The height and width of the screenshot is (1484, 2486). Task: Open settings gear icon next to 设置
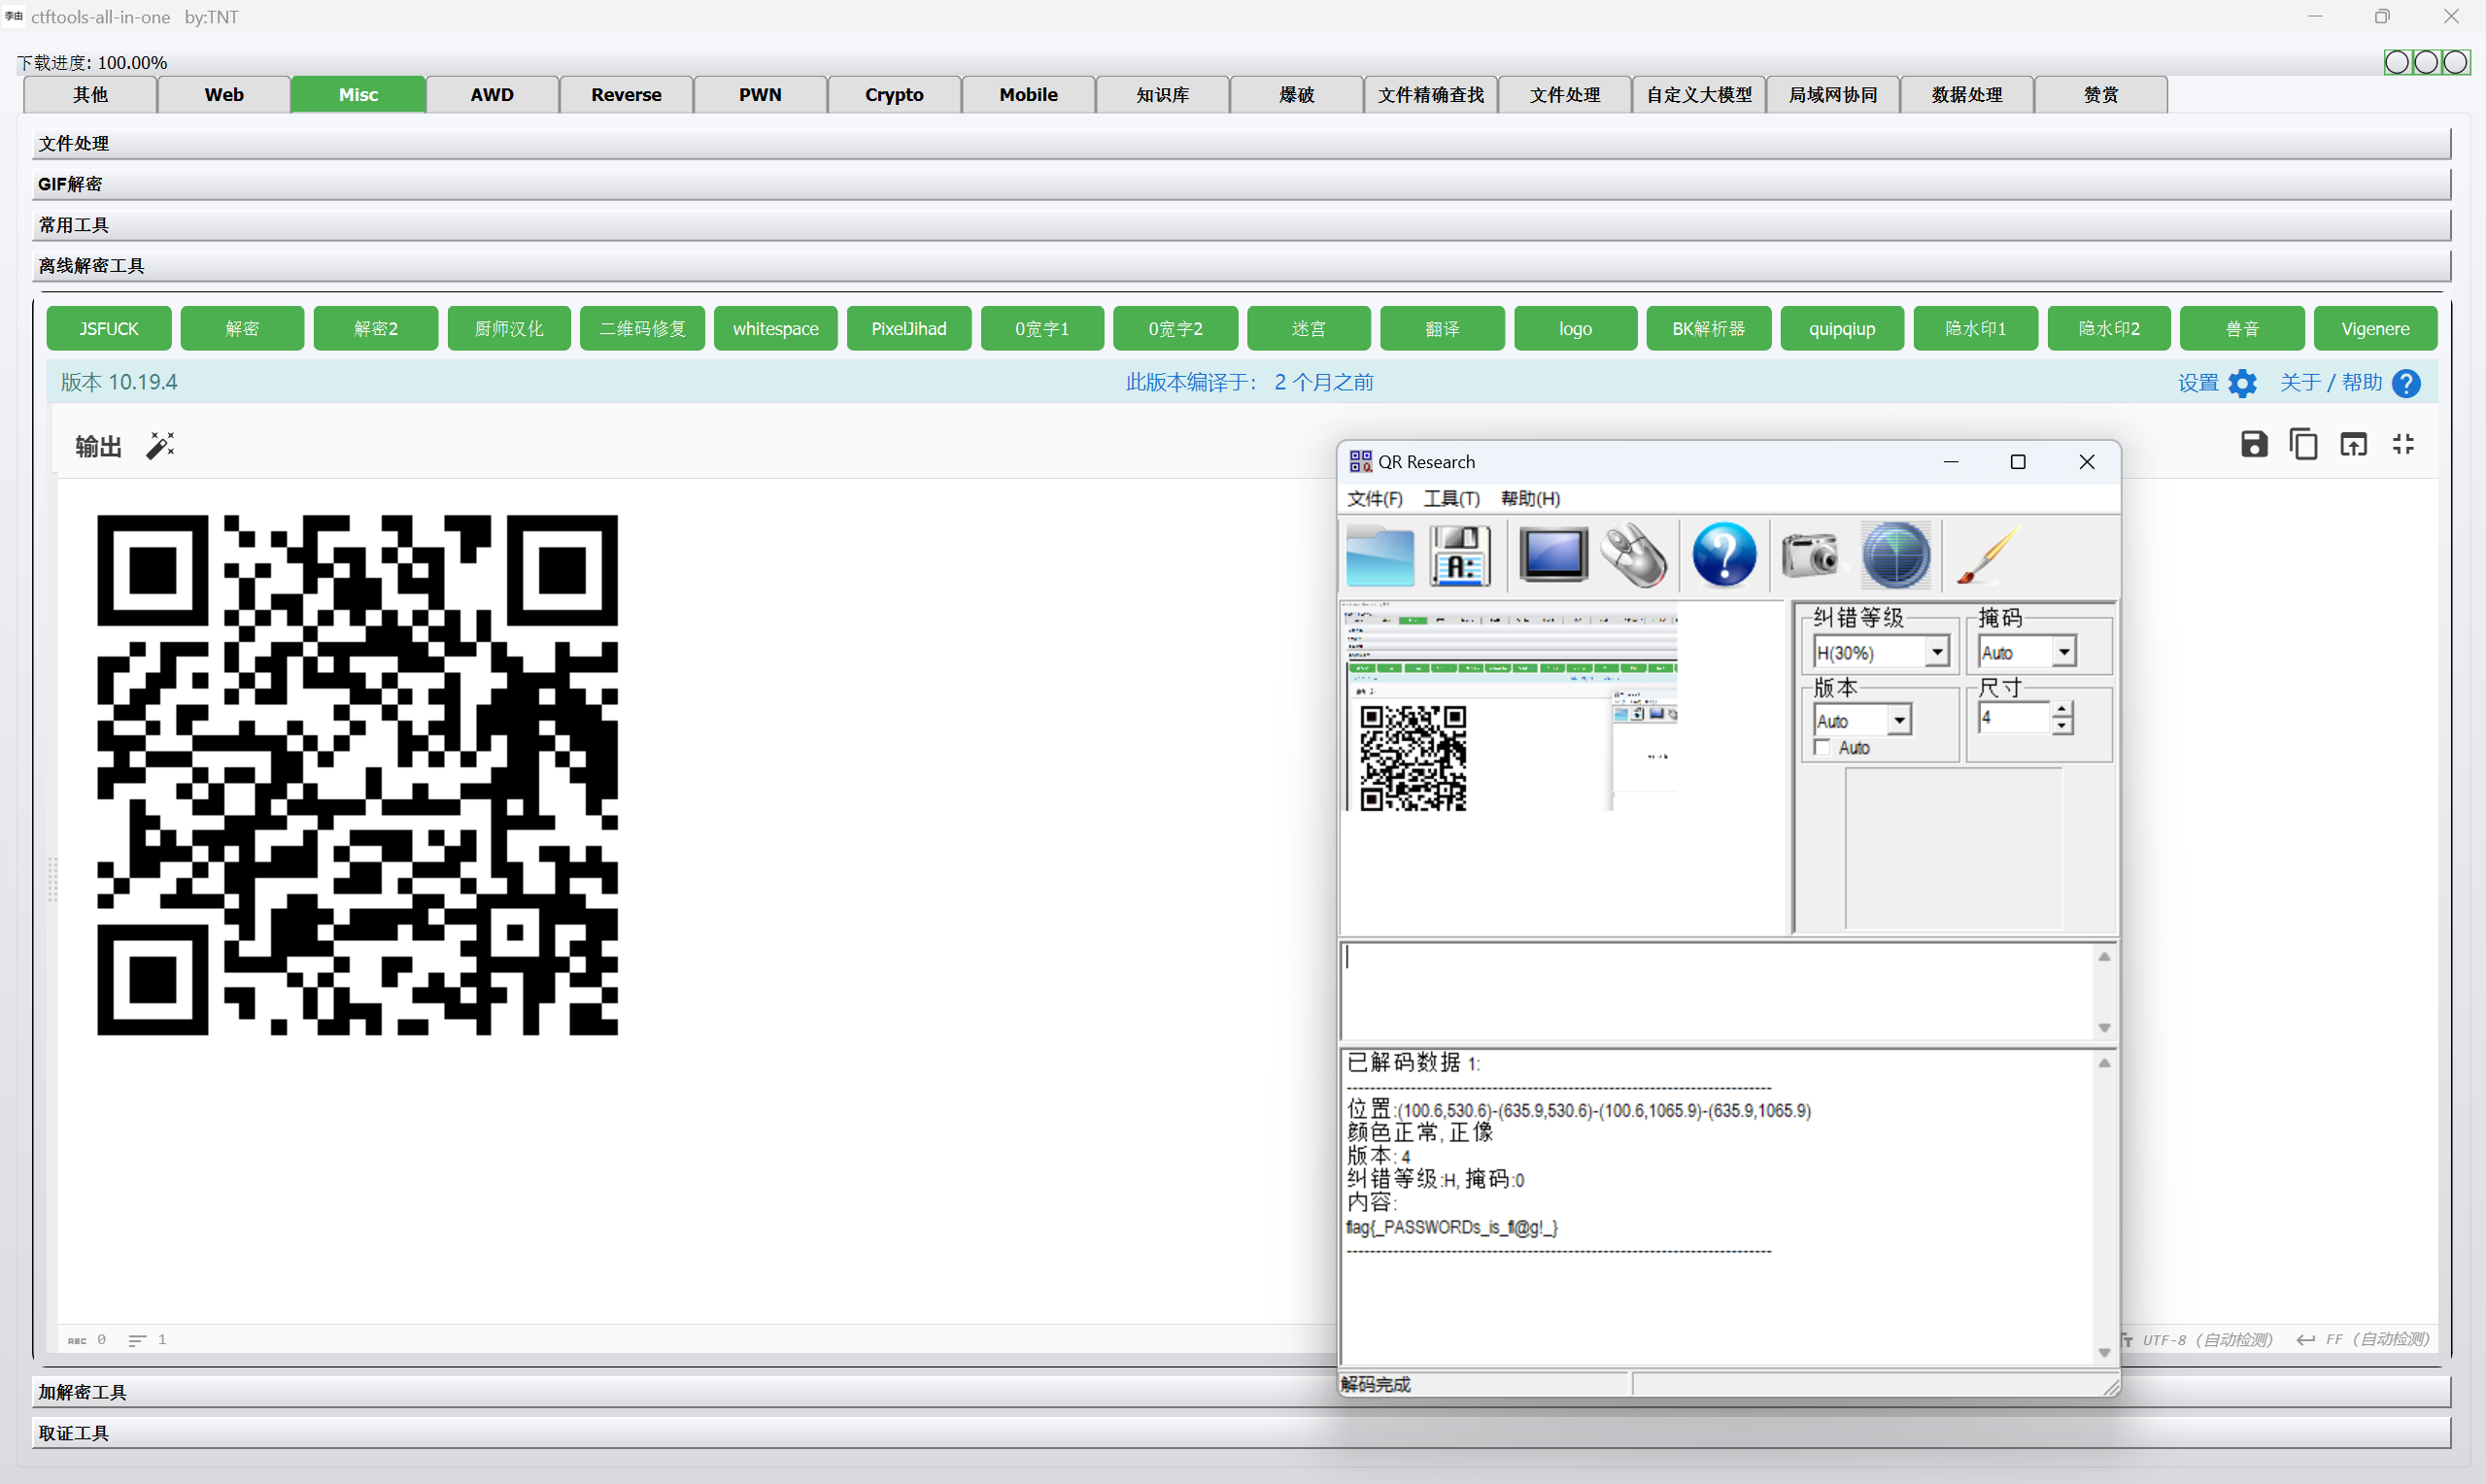pyautogui.click(x=2243, y=383)
